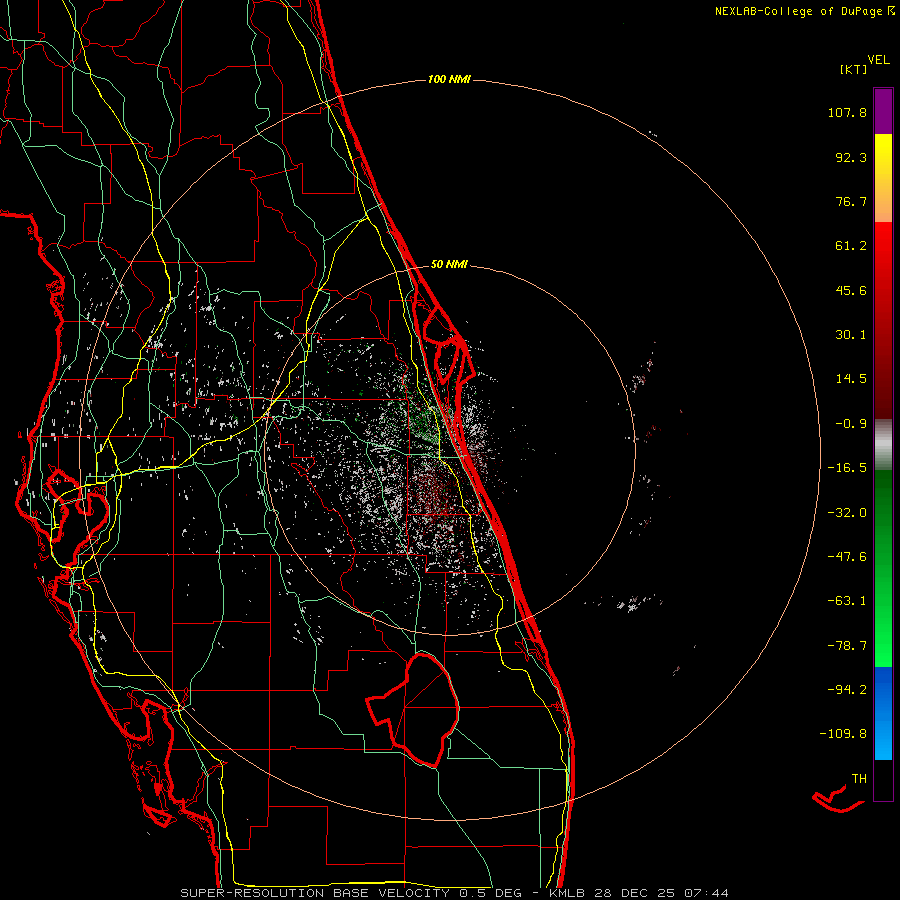Screen dimensions: 900x900
Task: Click the 61.2 legend value
Action: (x=851, y=246)
